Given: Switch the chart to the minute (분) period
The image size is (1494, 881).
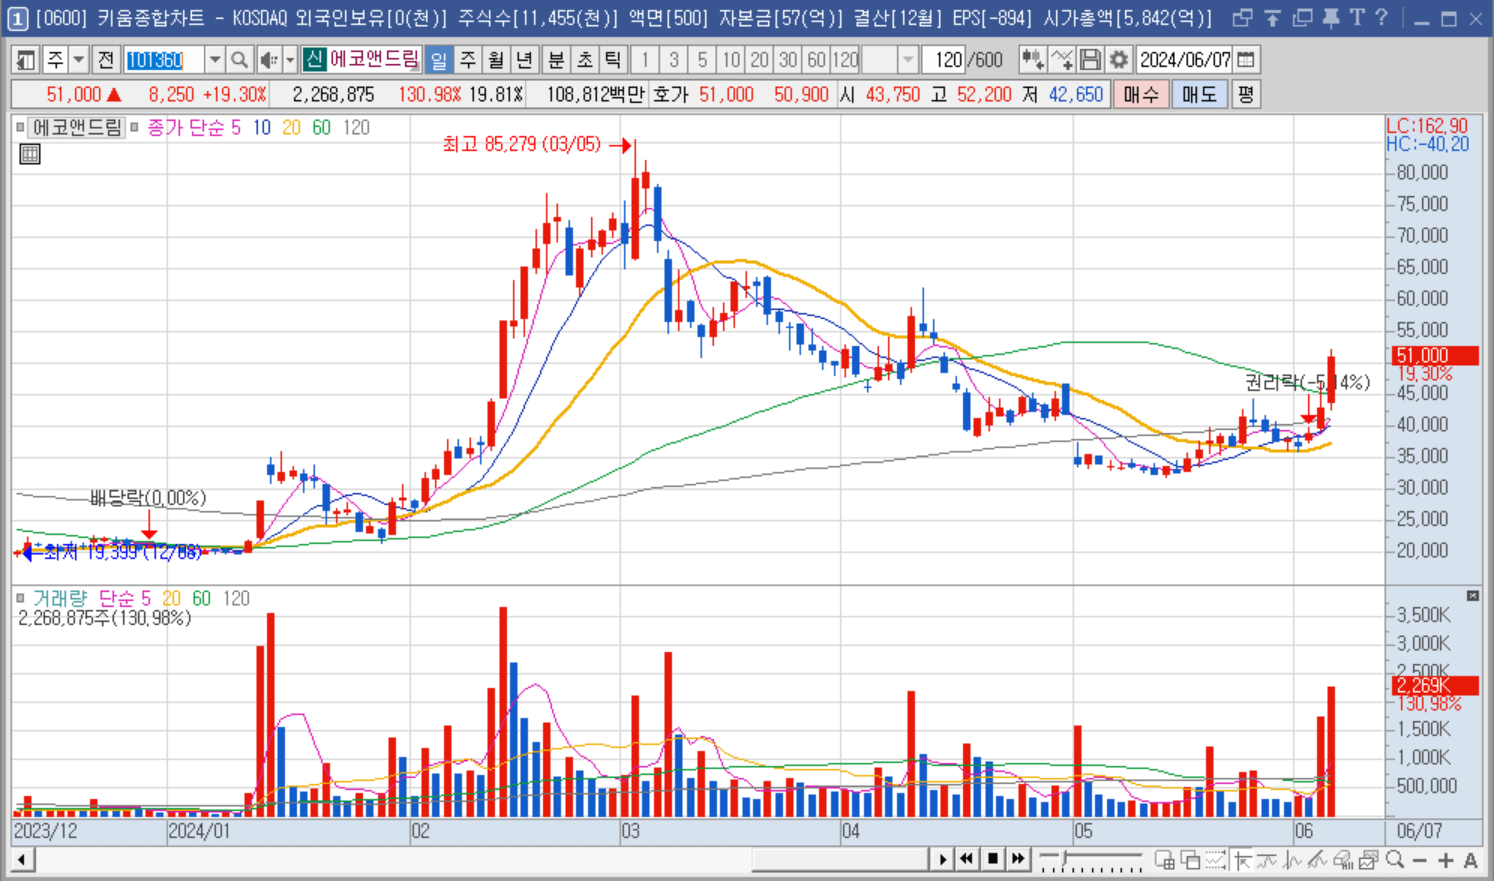Looking at the screenshot, I should tap(556, 60).
